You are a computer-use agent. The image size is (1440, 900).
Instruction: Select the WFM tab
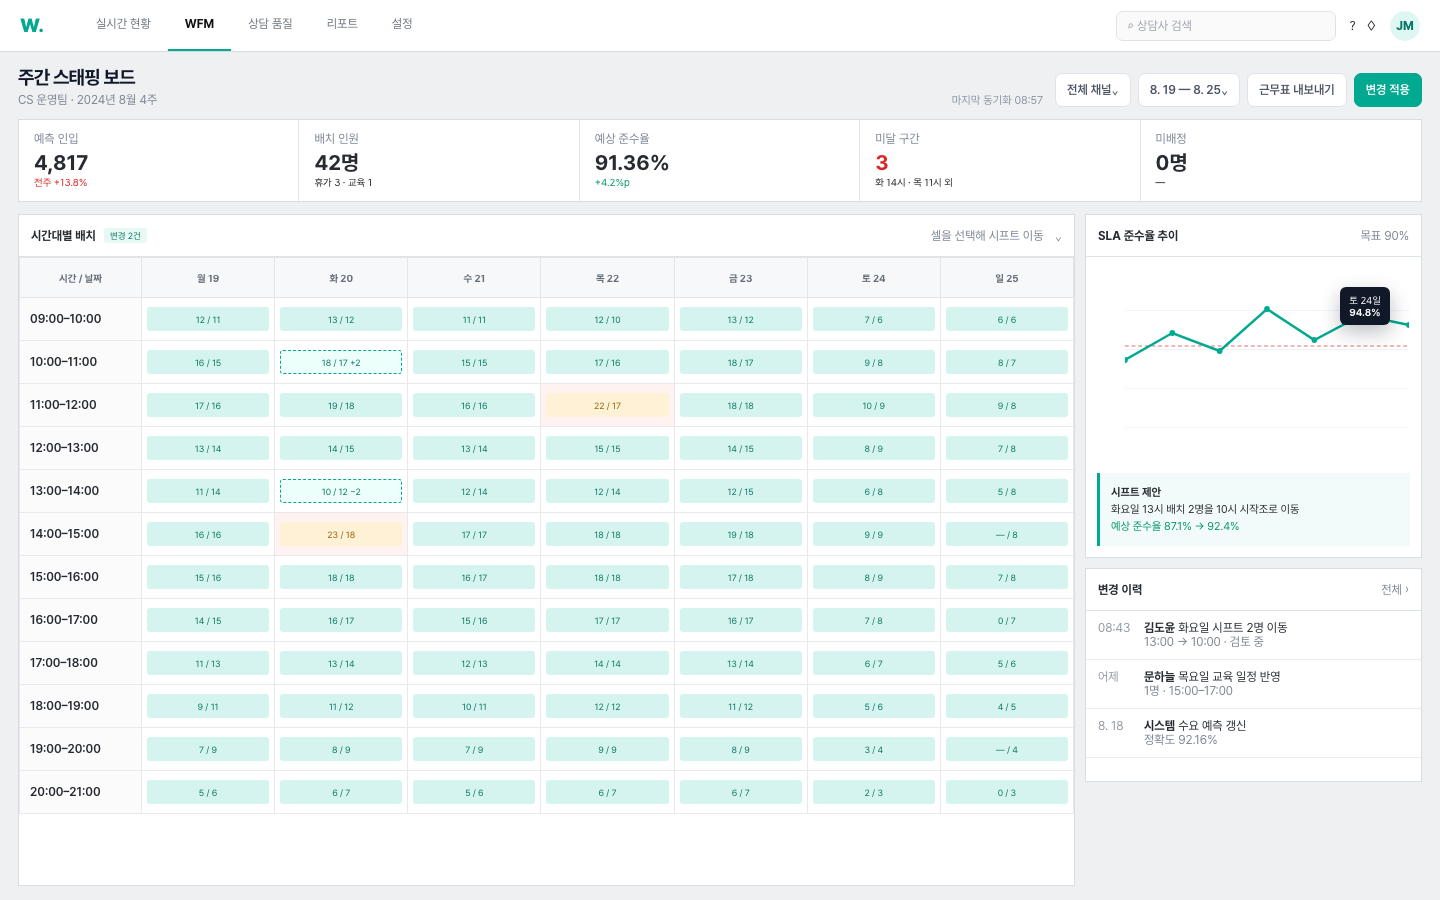point(199,24)
